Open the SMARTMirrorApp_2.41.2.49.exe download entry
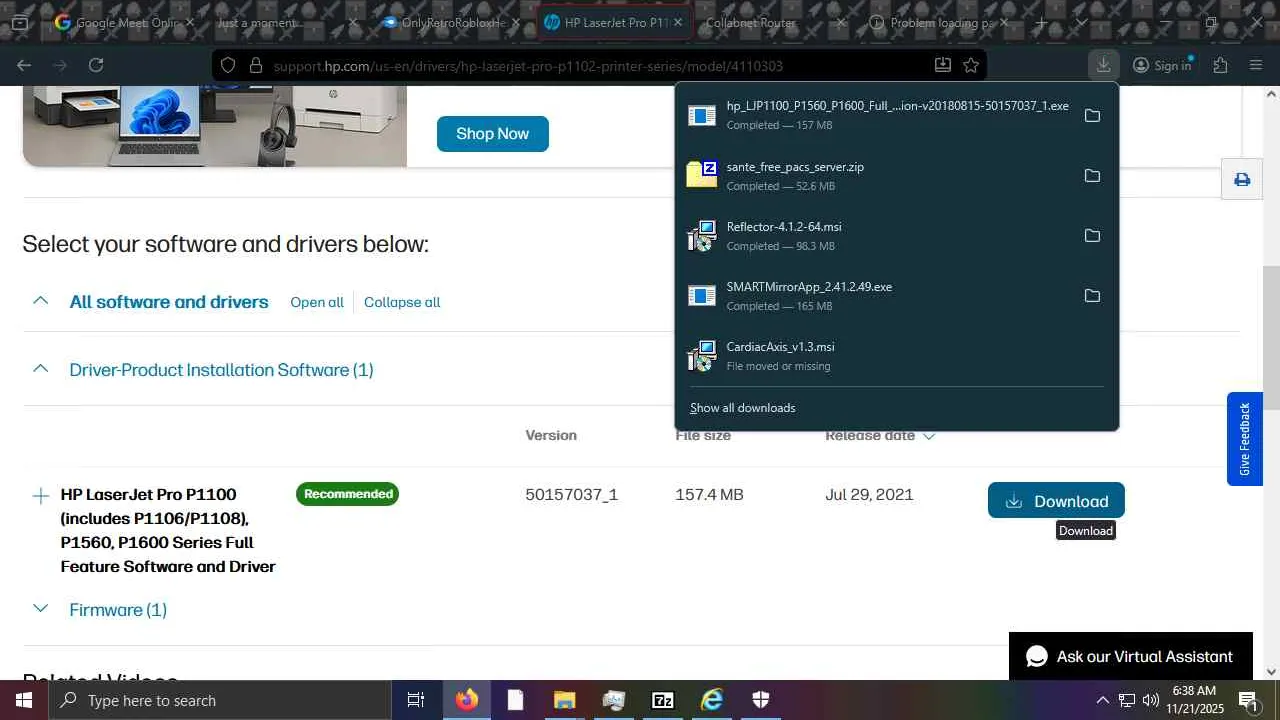Image resolution: width=1280 pixels, height=720 pixels. point(880,296)
